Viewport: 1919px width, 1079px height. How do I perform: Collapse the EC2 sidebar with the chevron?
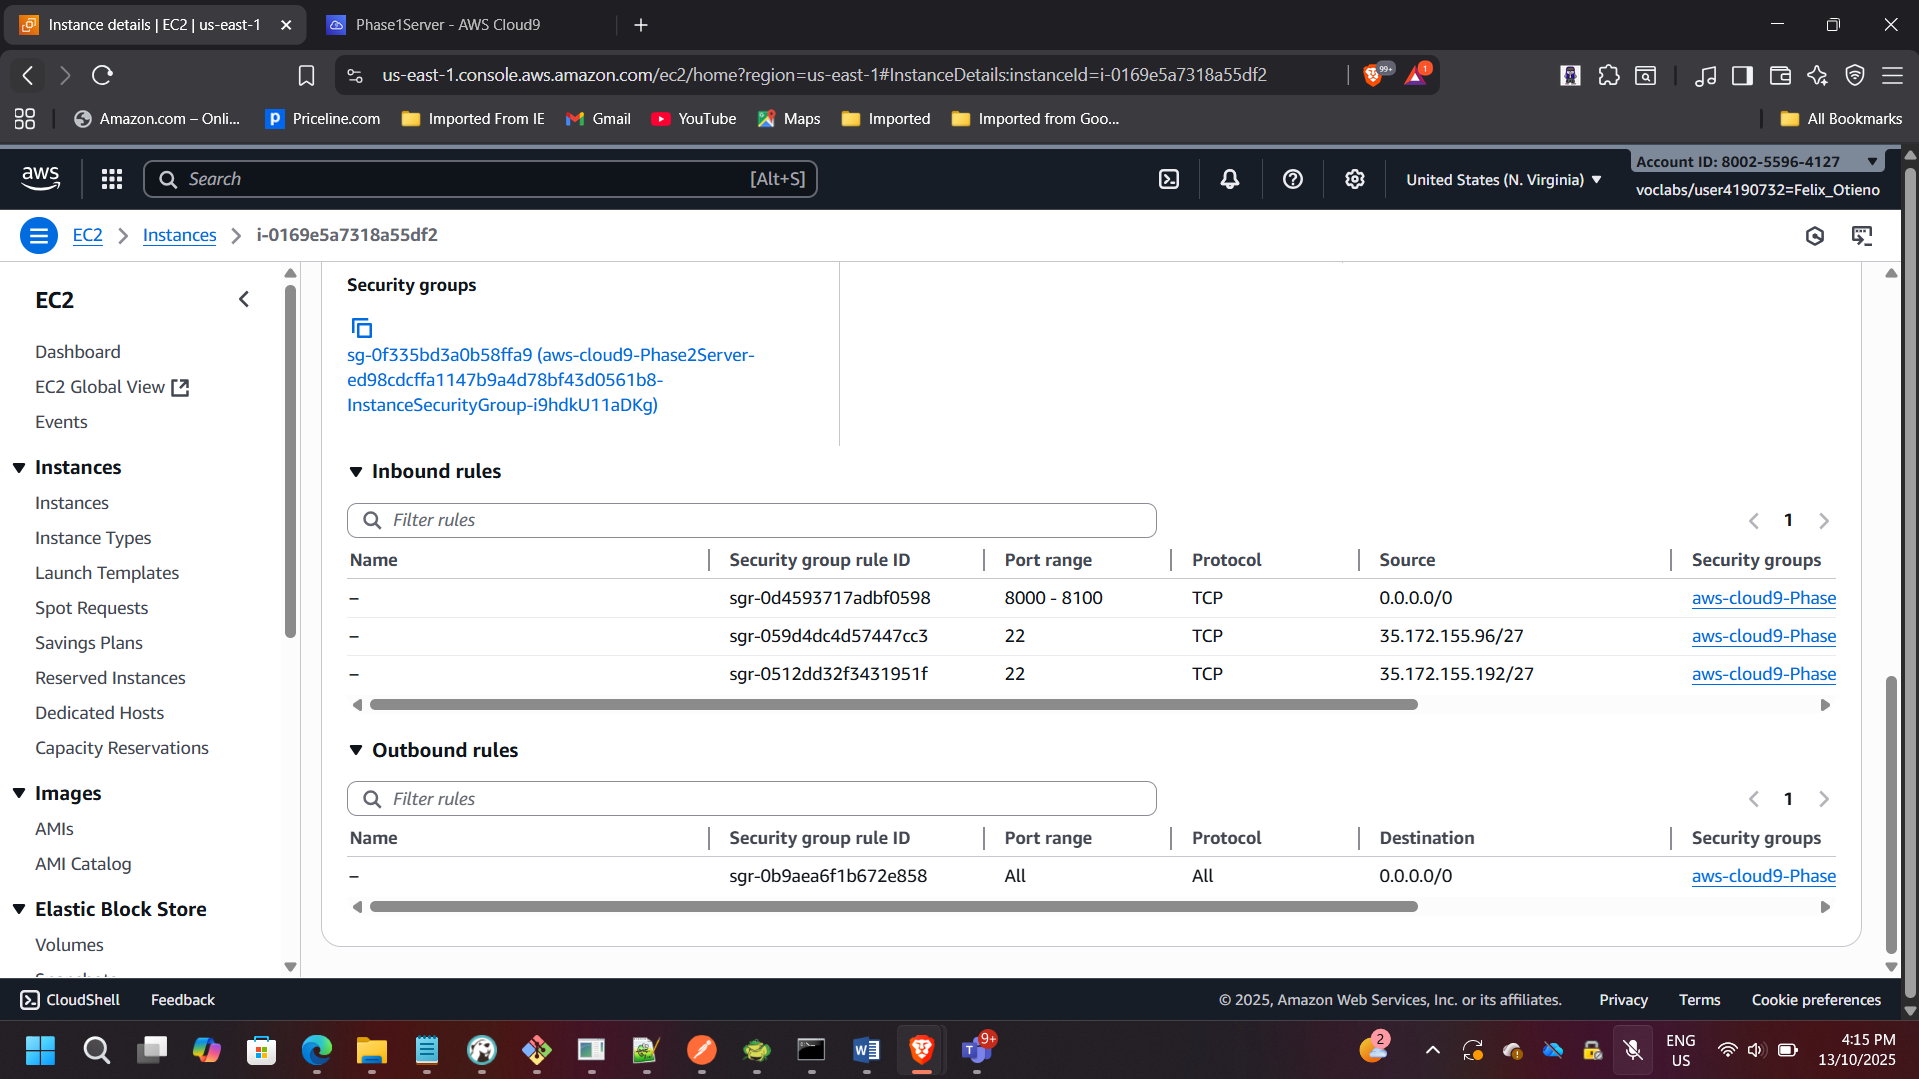click(244, 300)
